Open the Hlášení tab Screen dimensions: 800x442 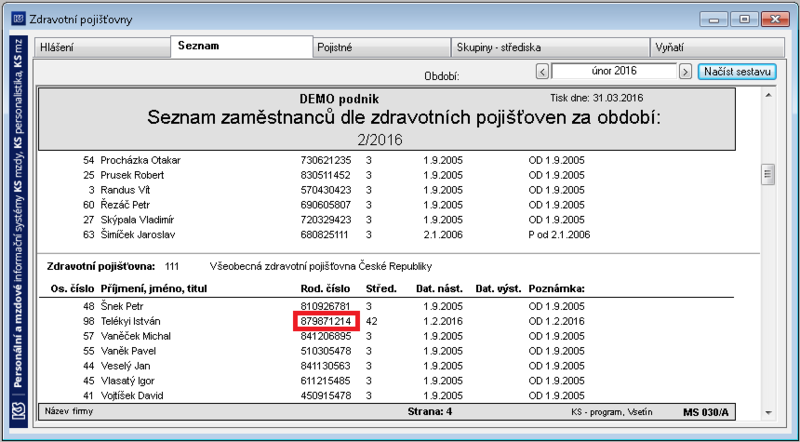click(102, 47)
